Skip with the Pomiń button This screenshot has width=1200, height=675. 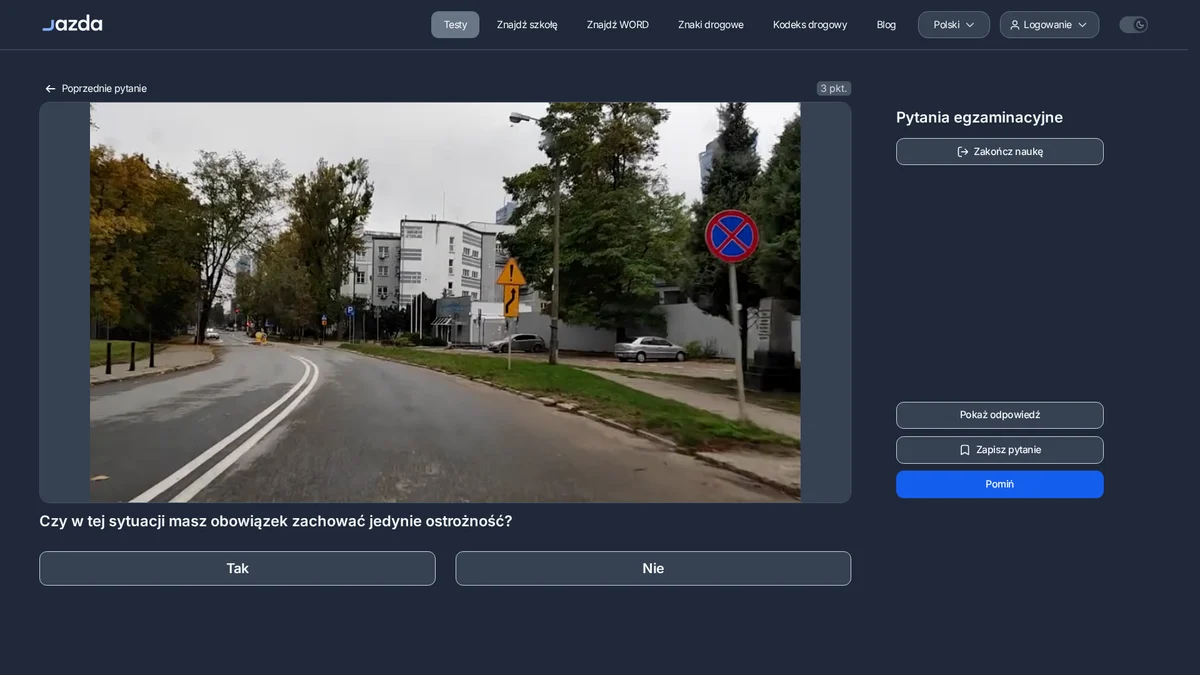click(1000, 484)
